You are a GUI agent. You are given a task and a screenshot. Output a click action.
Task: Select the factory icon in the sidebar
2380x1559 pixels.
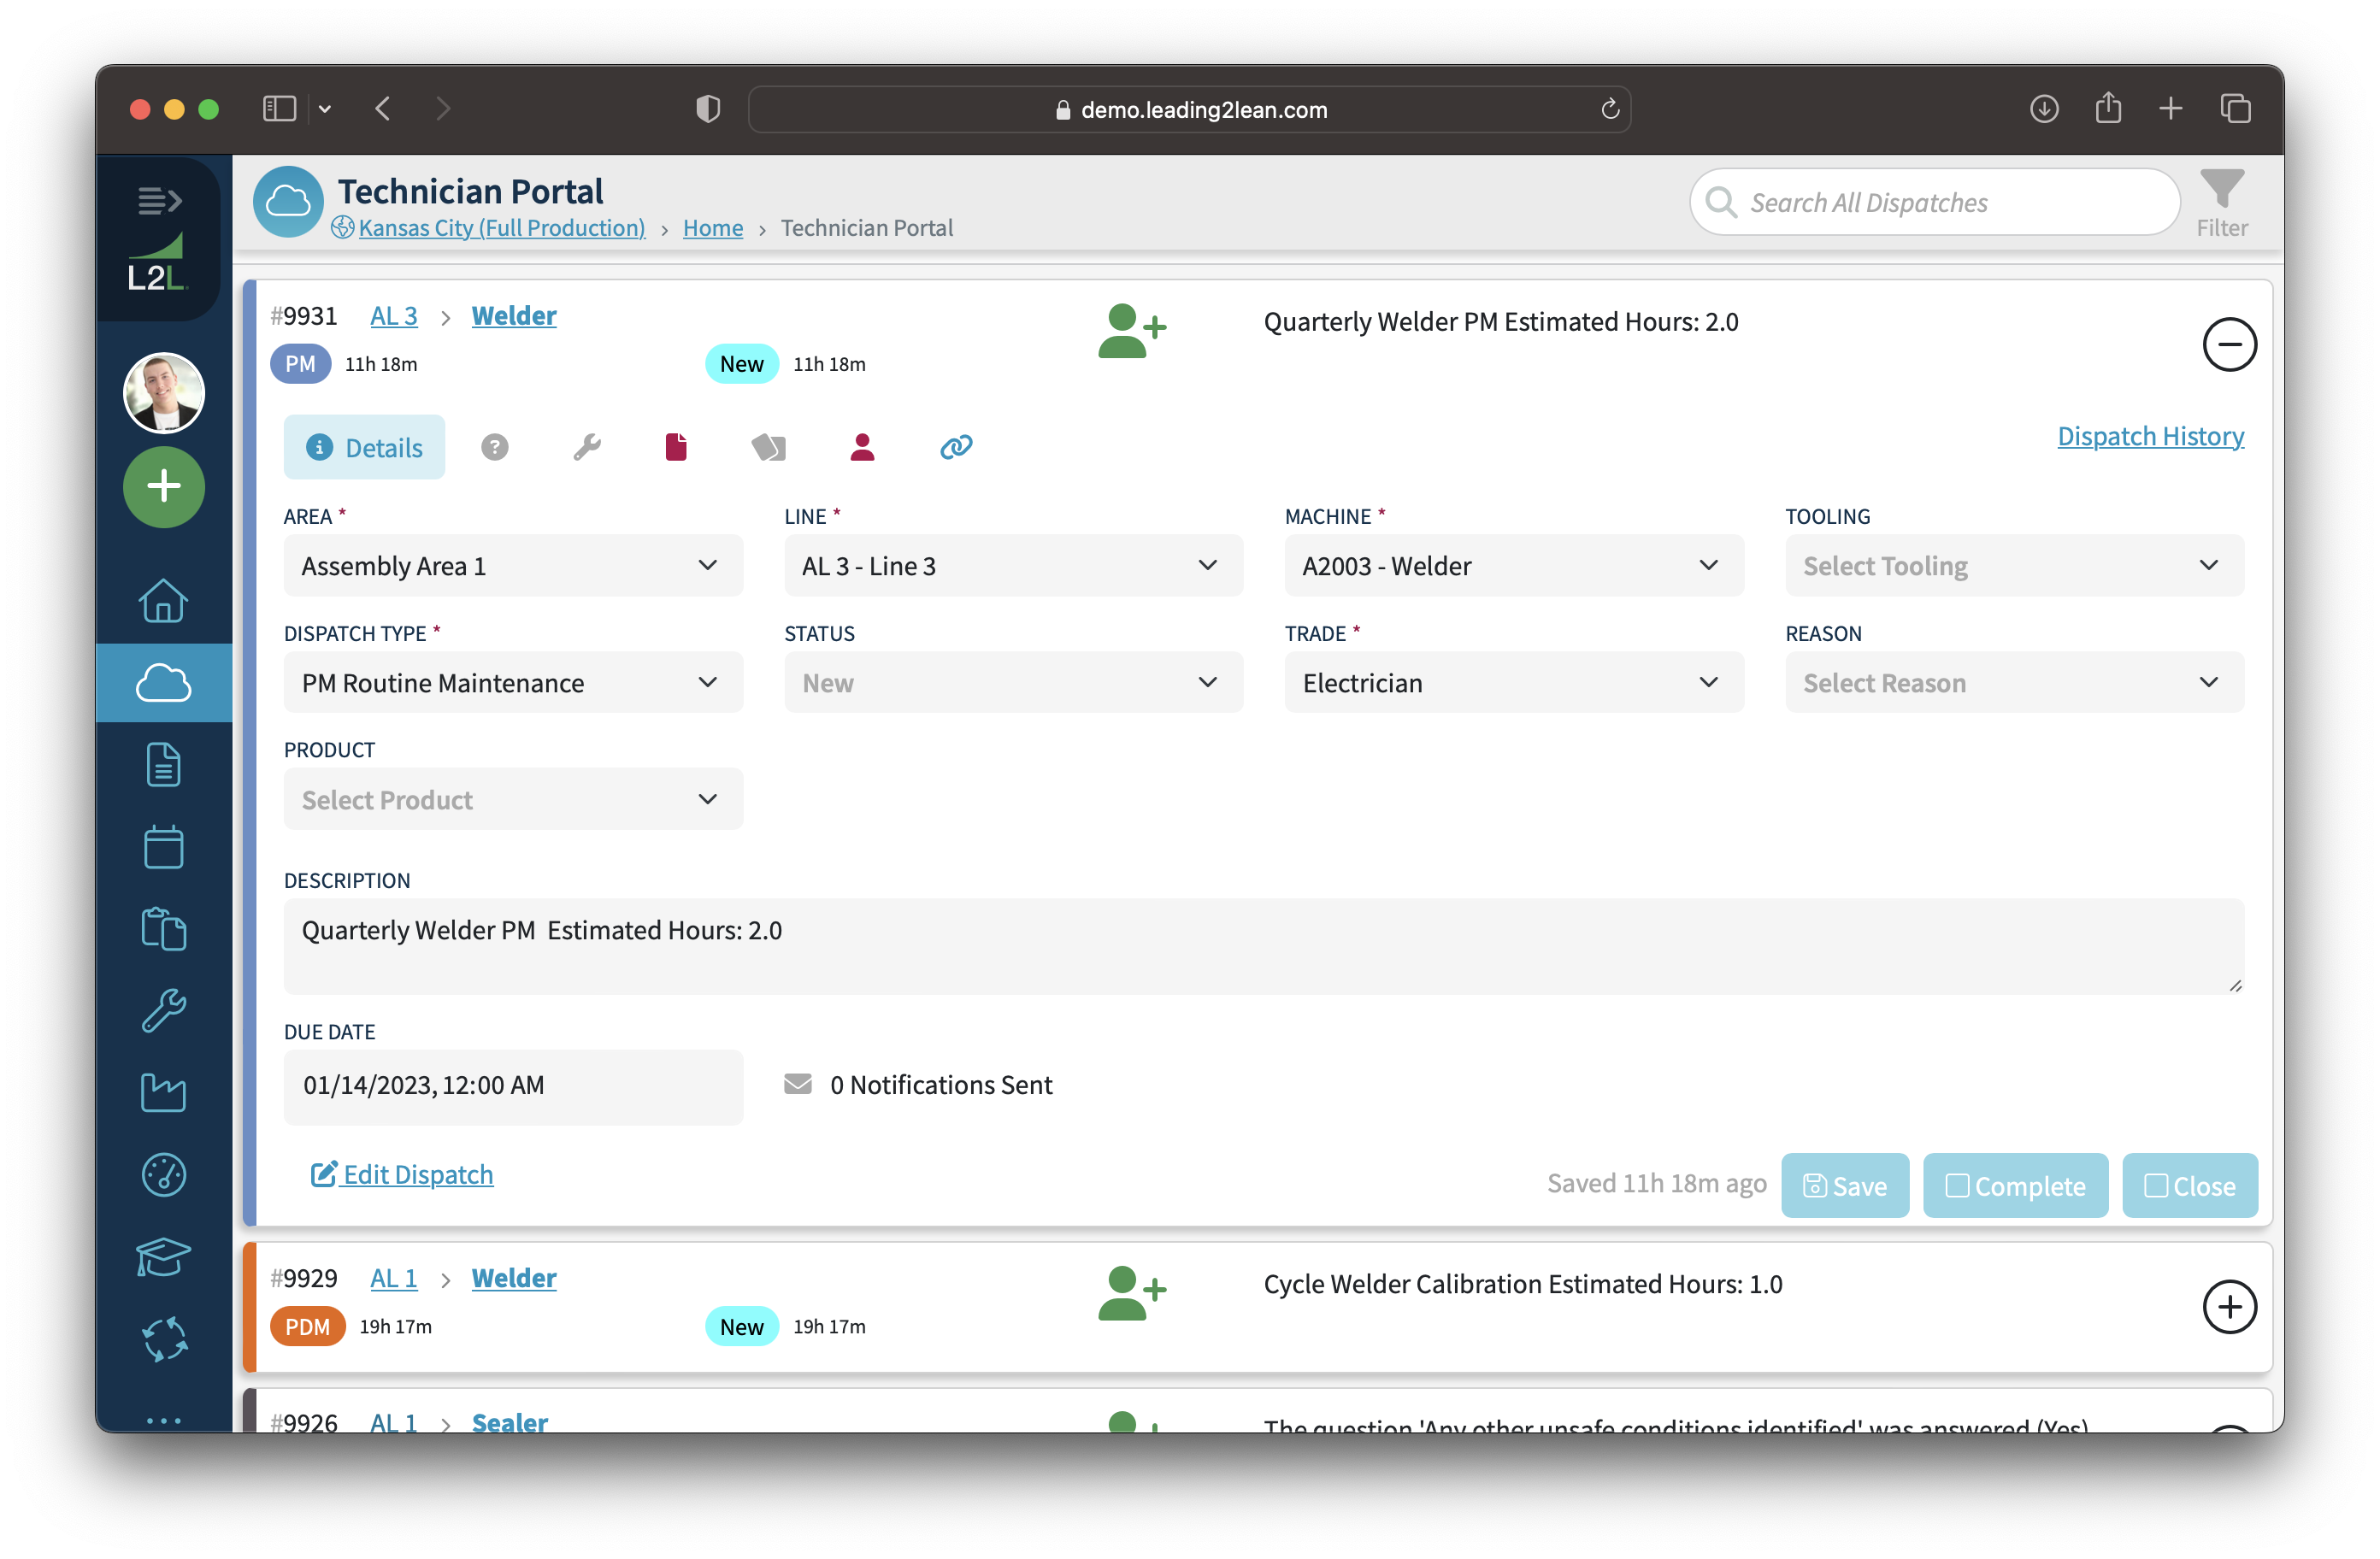[x=163, y=1092]
